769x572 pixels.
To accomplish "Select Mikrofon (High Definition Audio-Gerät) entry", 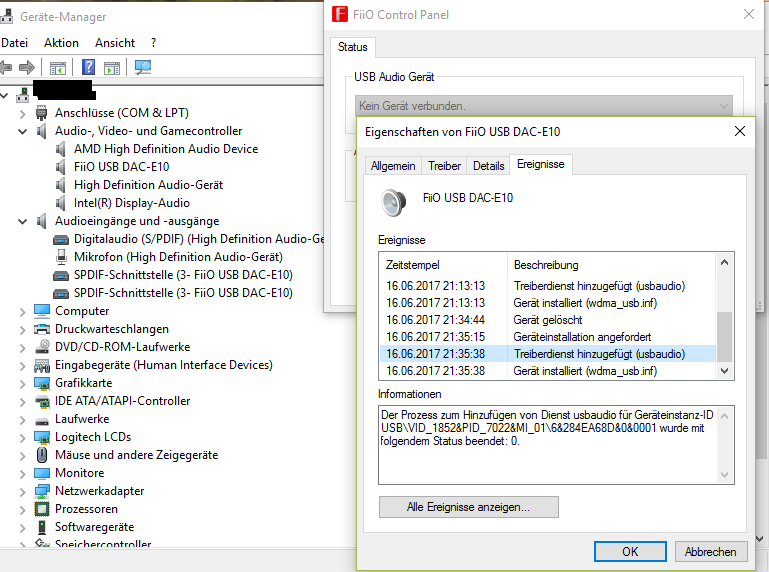I will (178, 257).
